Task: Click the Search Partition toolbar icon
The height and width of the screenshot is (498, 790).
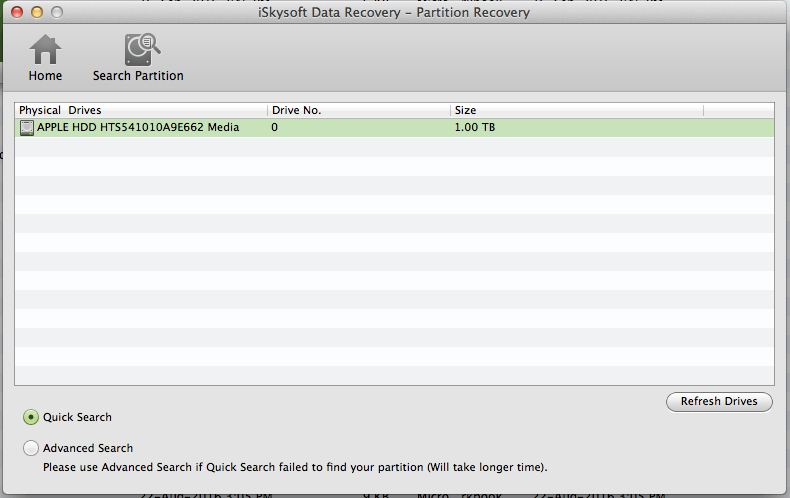Action: point(142,49)
